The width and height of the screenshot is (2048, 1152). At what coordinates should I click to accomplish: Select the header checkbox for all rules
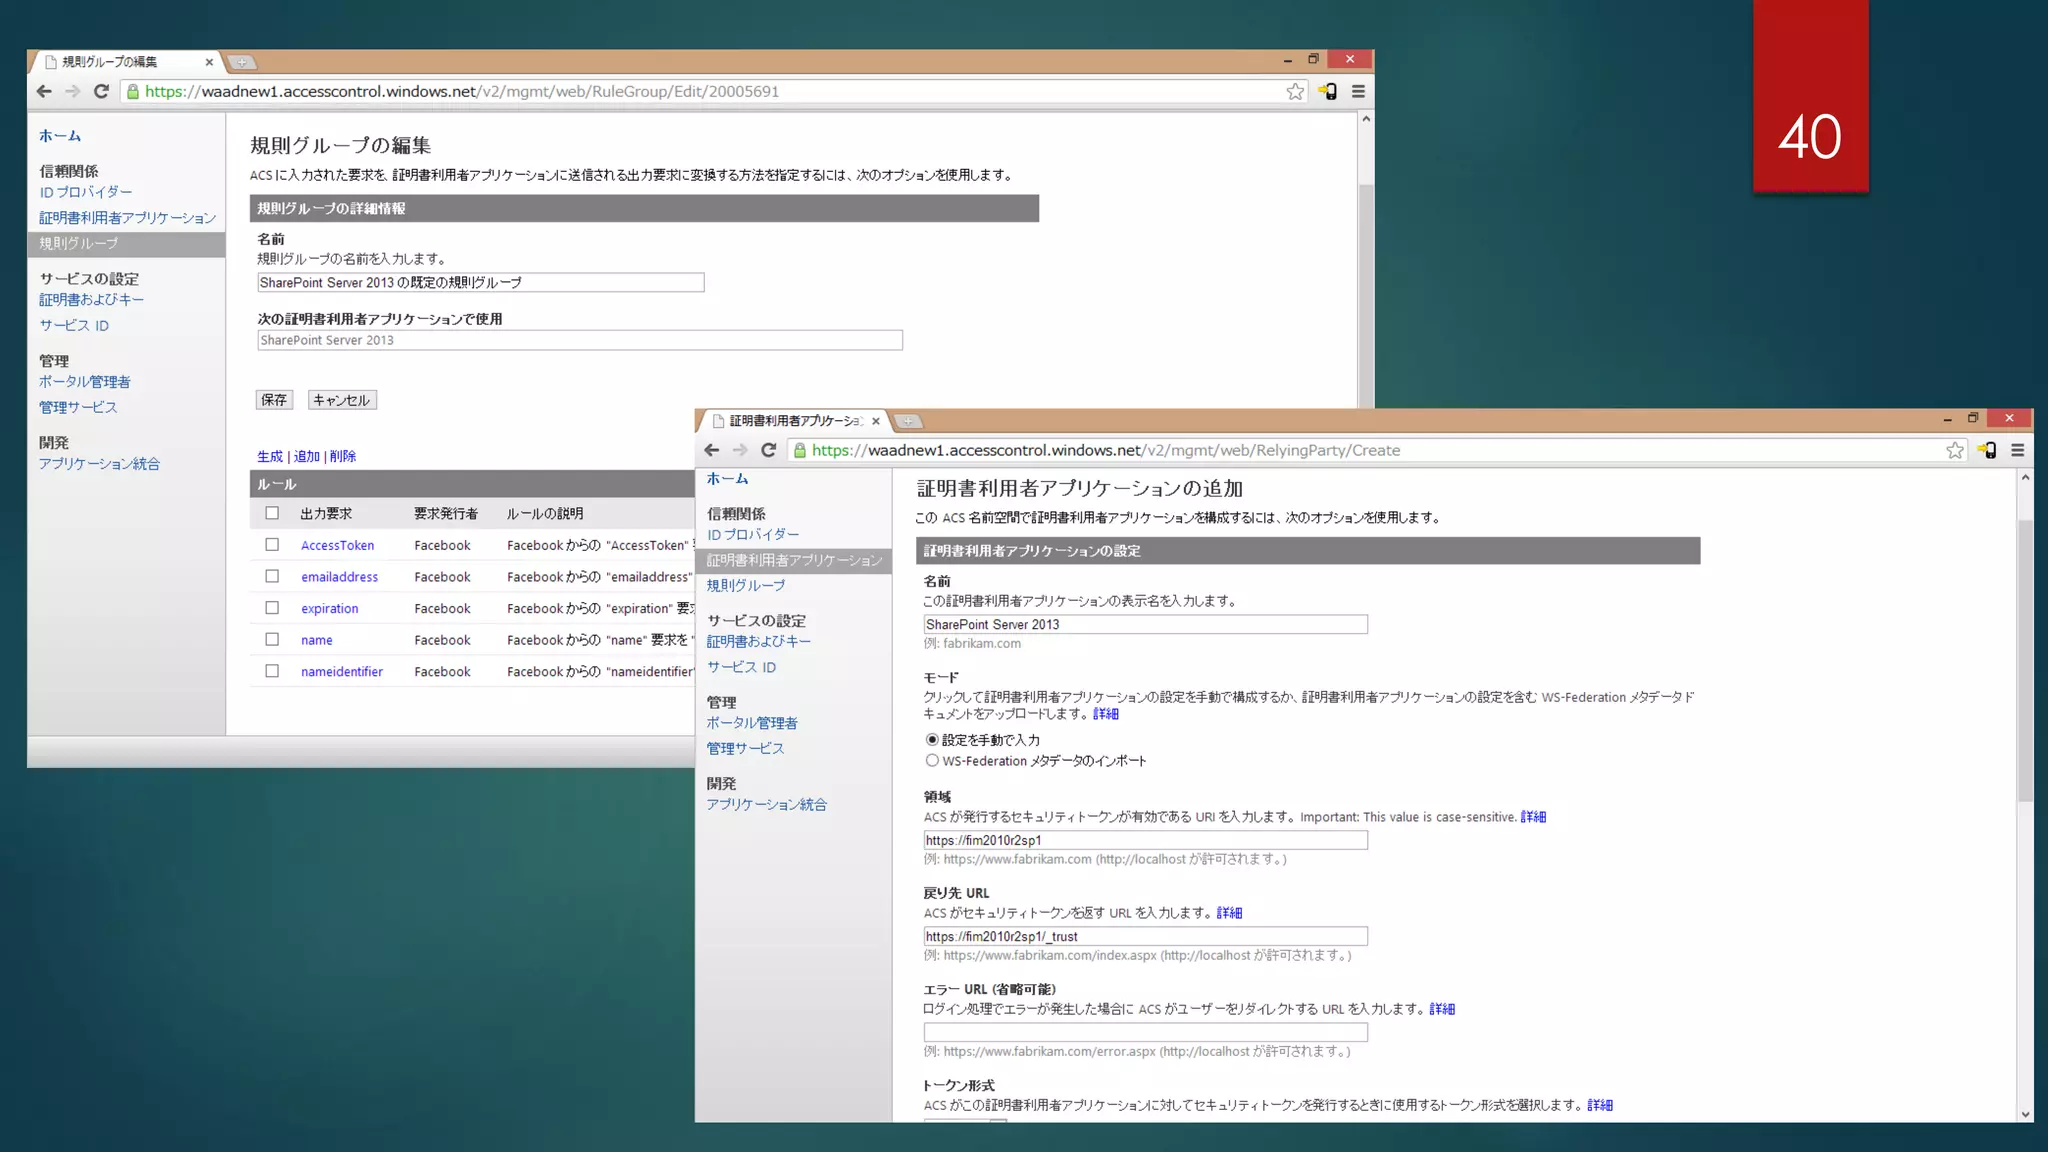pos(272,513)
